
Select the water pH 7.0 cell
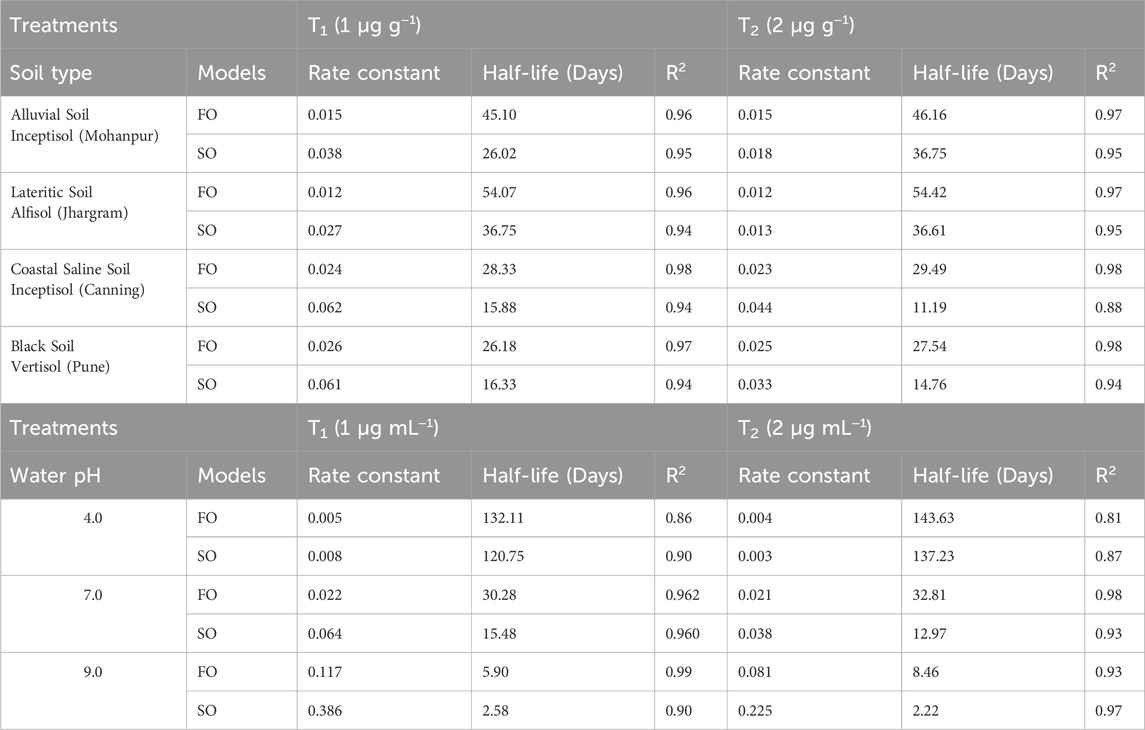(93, 614)
